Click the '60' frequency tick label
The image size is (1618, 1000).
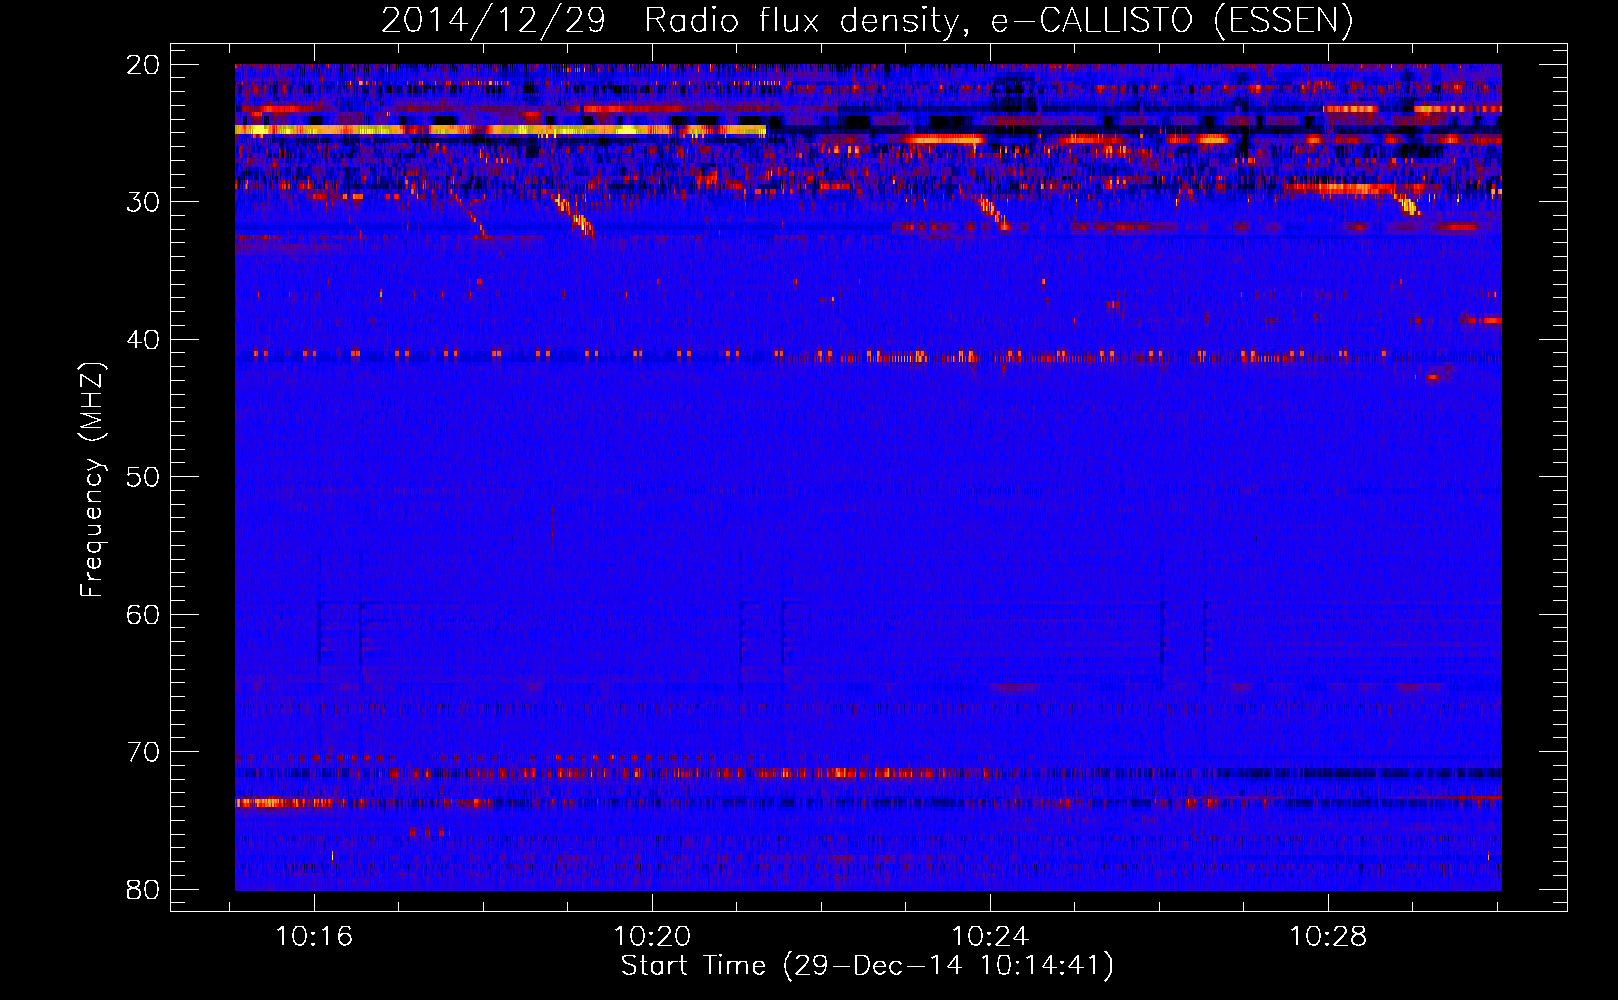point(144,614)
